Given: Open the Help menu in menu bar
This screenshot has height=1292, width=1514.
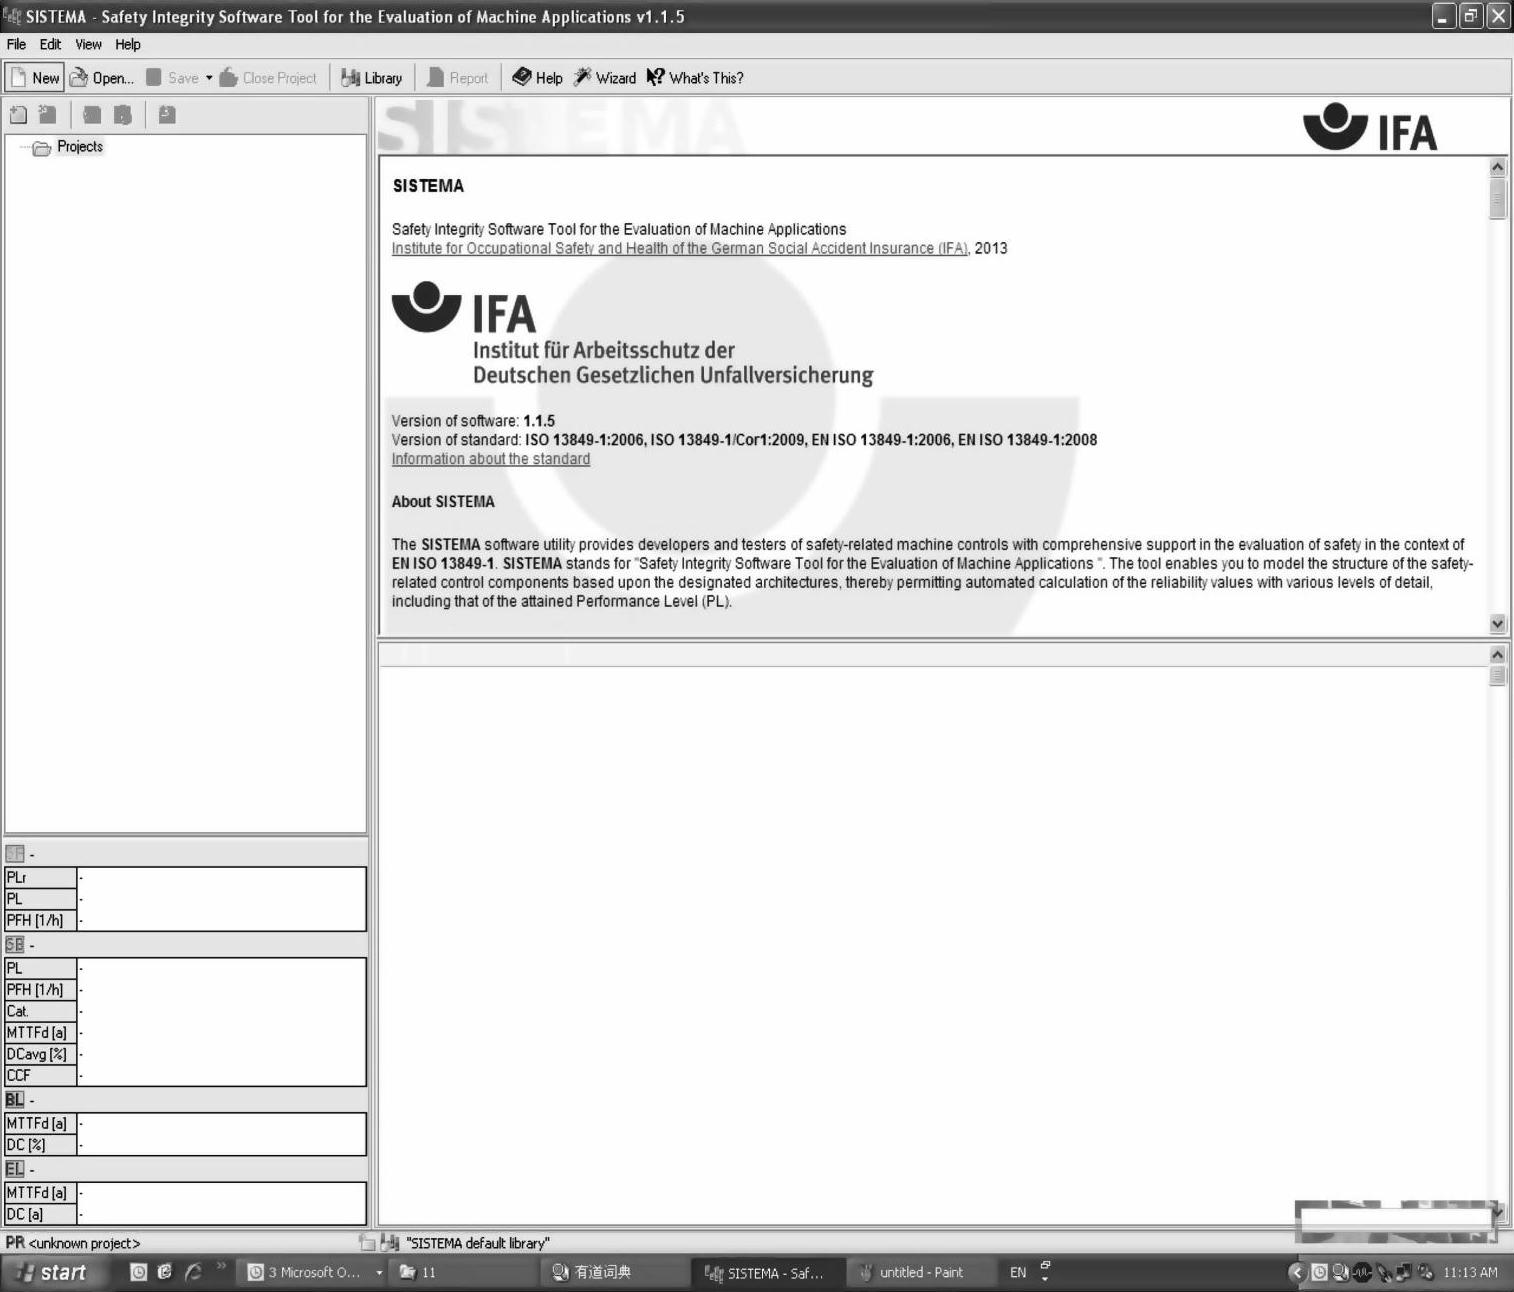Looking at the screenshot, I should click(128, 44).
